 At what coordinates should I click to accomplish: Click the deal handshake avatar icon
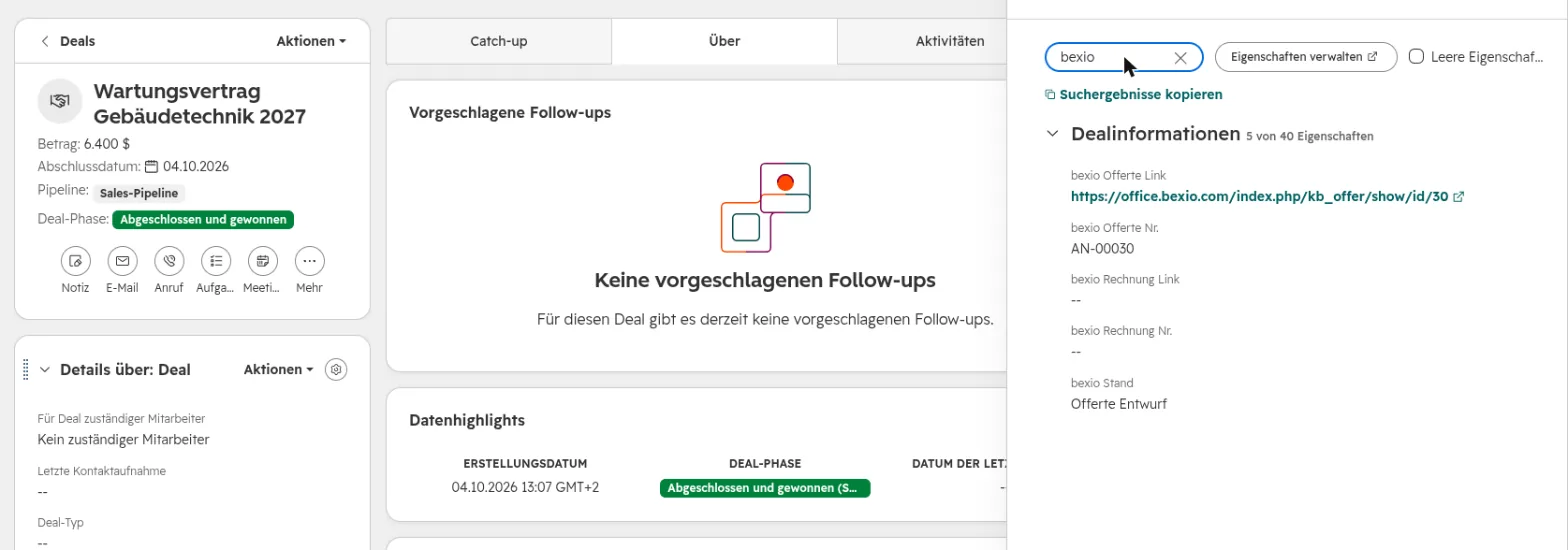pyautogui.click(x=59, y=101)
